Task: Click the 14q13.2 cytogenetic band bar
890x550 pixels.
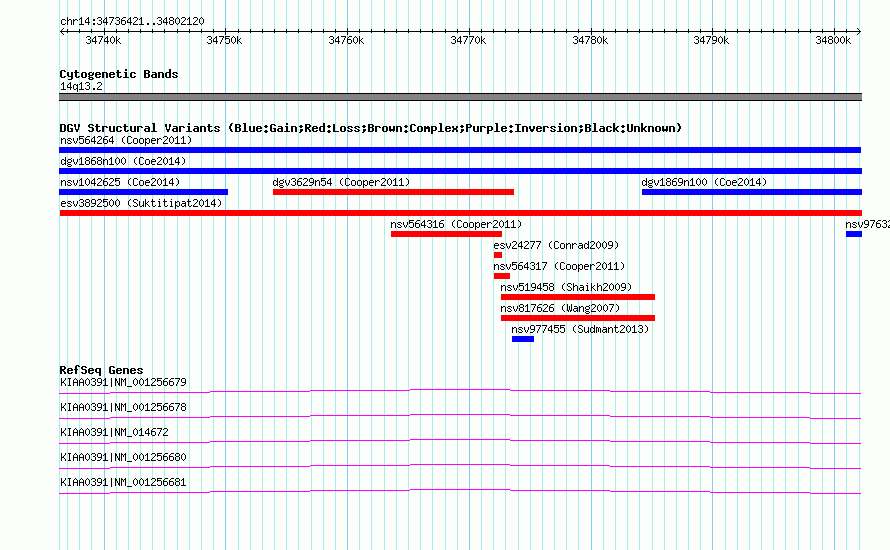Action: tap(460, 97)
